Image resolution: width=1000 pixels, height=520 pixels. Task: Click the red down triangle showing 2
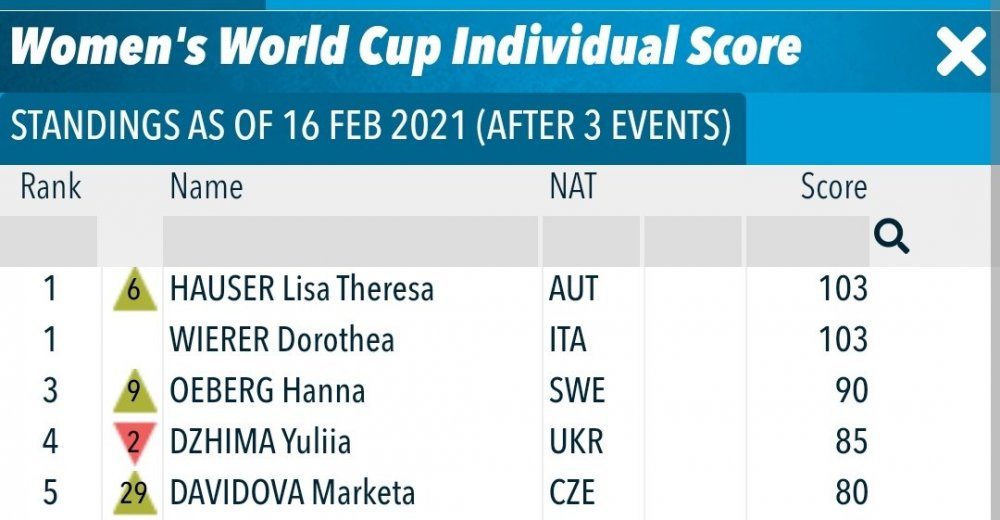(x=135, y=442)
